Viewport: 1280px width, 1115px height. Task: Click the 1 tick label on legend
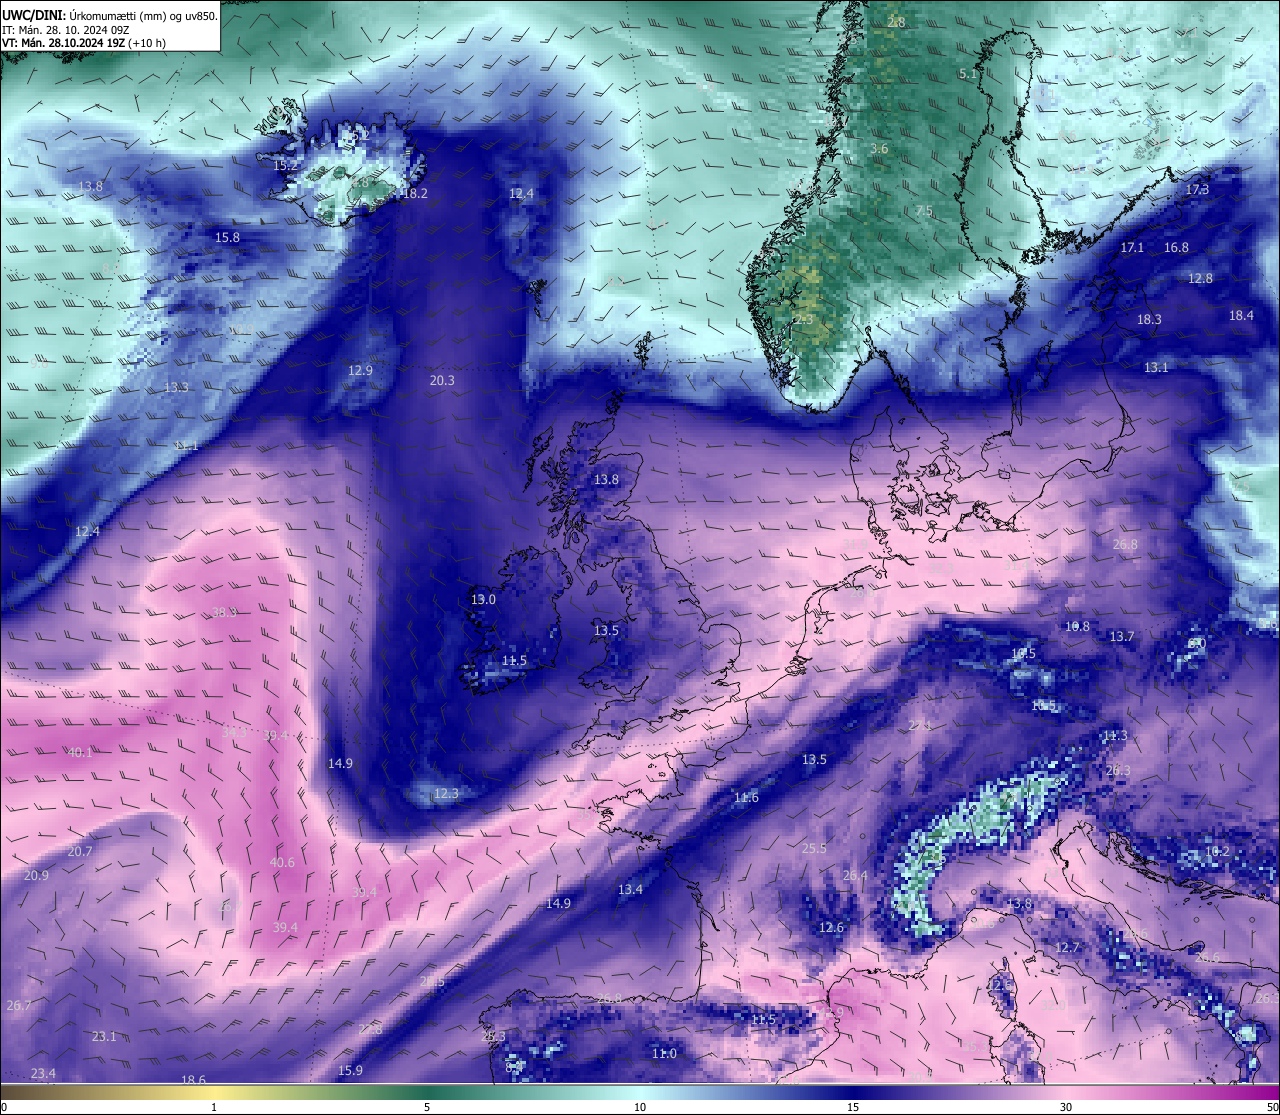pyautogui.click(x=214, y=1106)
